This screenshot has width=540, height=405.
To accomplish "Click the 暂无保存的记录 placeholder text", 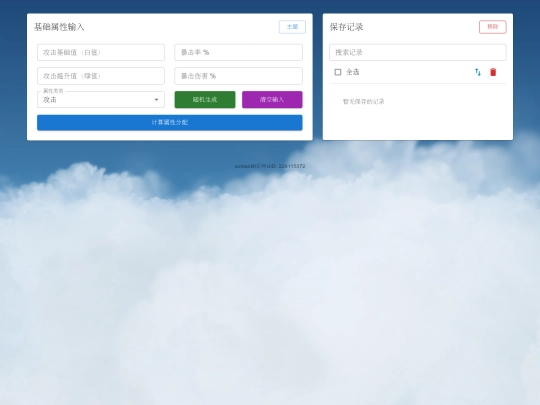I will point(364,102).
